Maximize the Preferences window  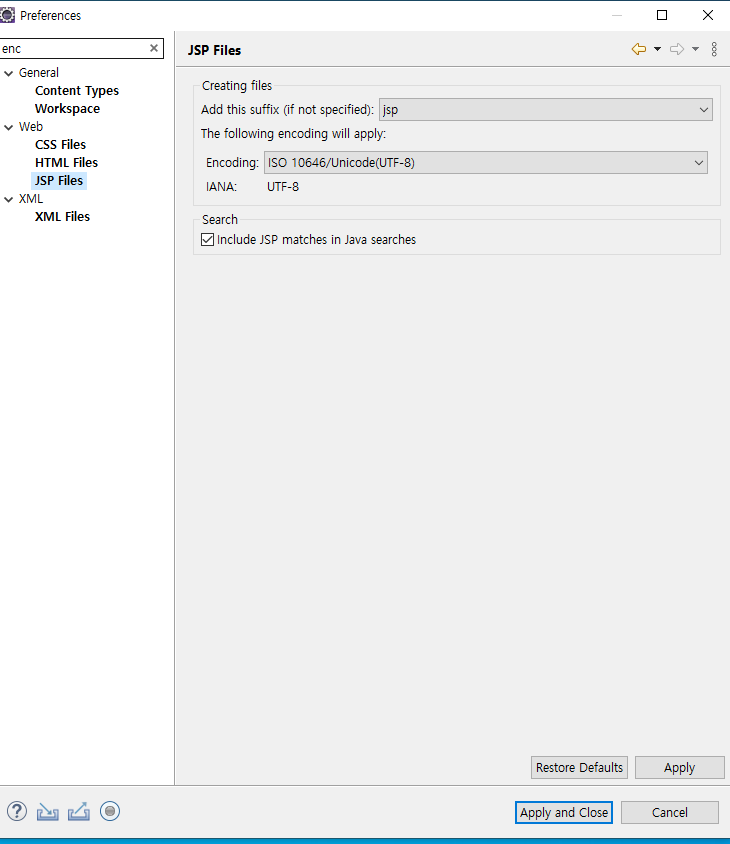[x=662, y=15]
